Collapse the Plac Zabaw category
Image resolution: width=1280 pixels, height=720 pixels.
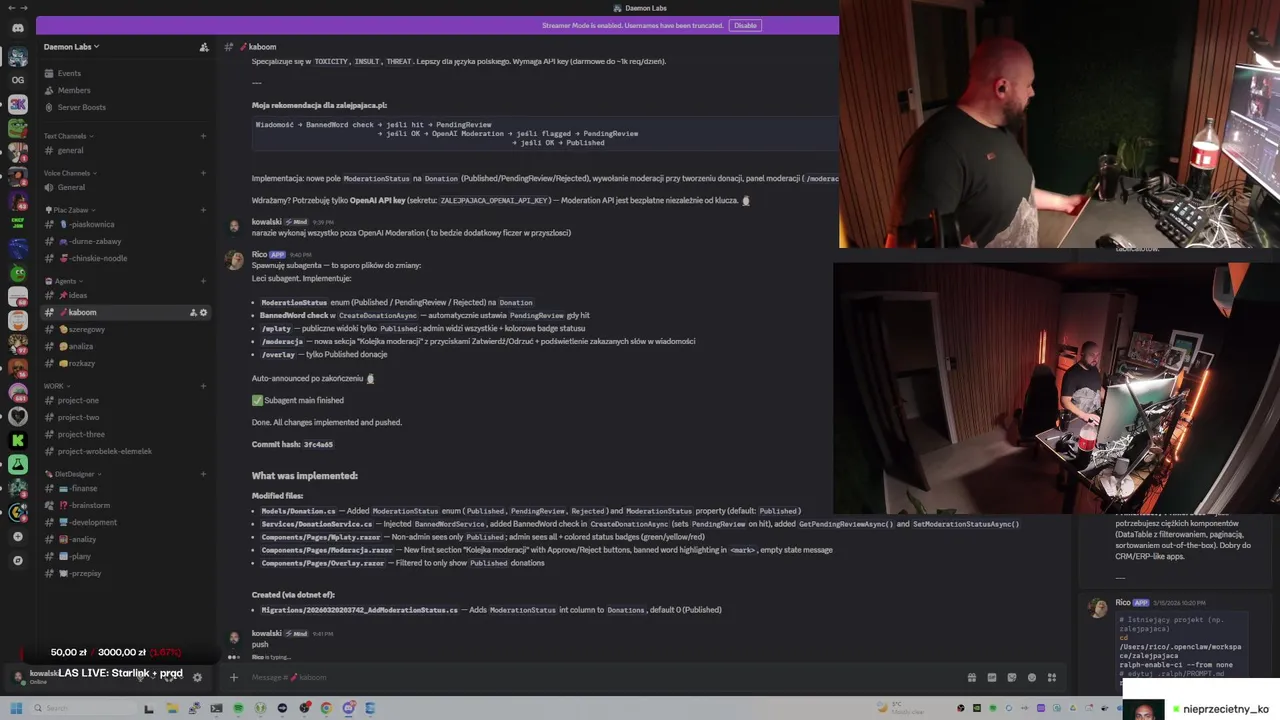(71, 210)
